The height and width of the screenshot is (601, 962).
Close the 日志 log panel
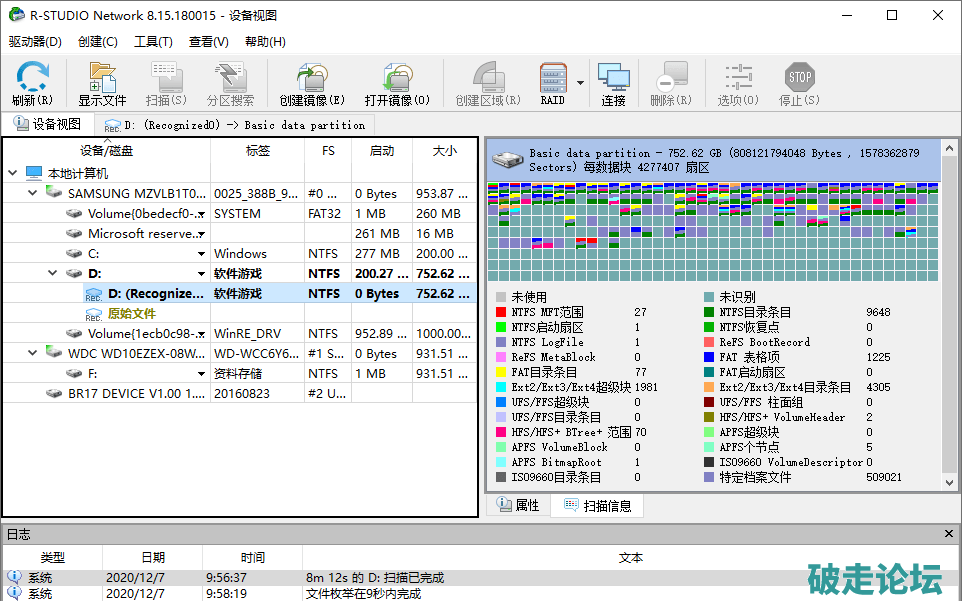point(949,534)
